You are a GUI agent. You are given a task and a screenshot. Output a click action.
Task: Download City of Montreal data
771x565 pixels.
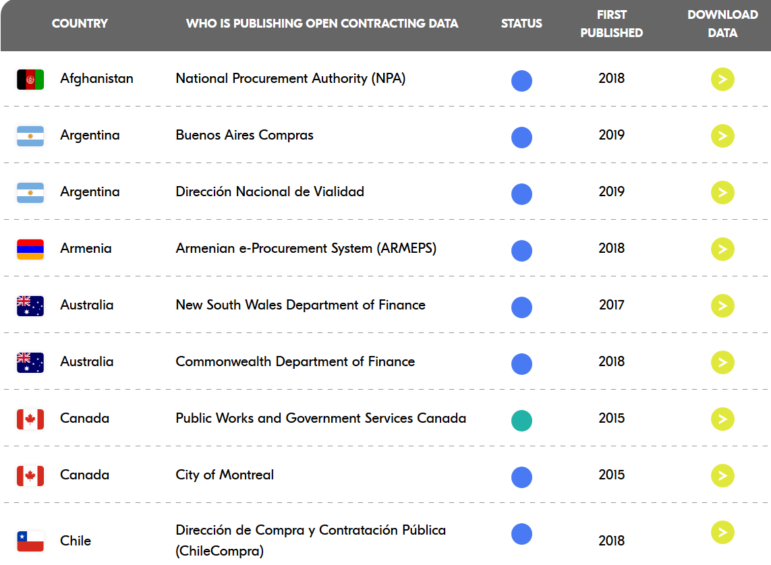(722, 476)
